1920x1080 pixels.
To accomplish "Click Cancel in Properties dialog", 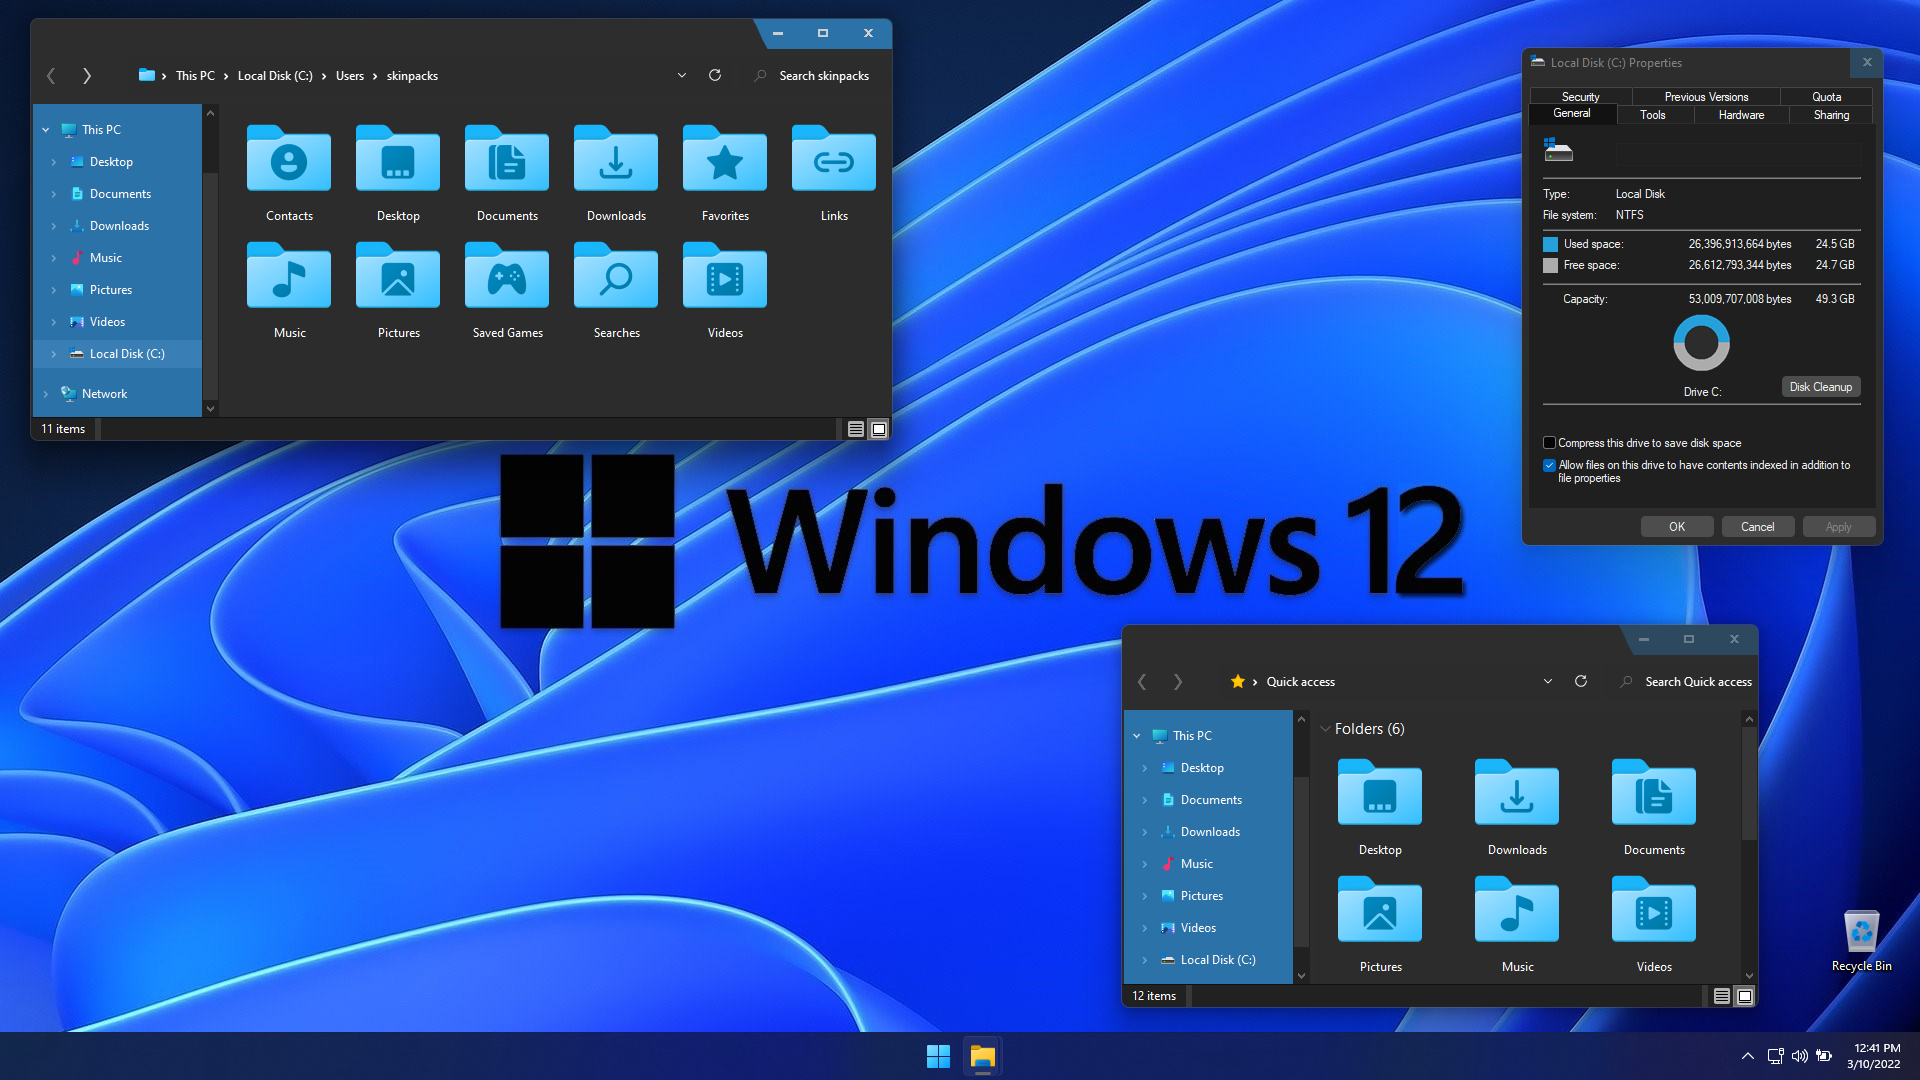I will click(x=1758, y=527).
